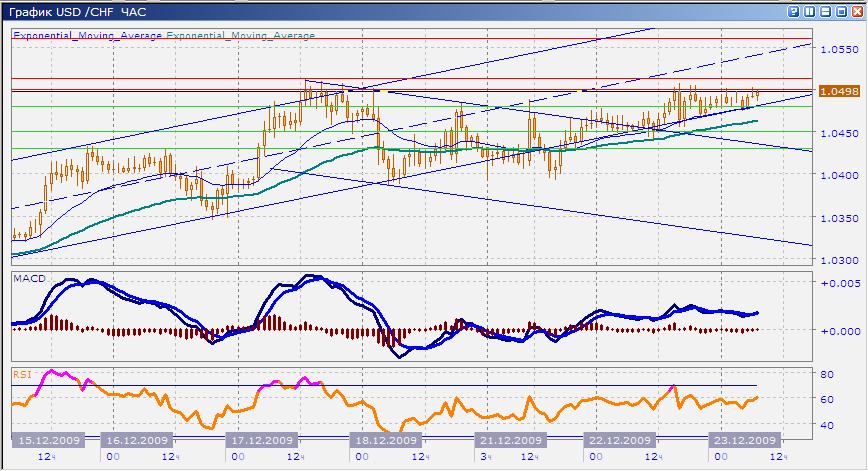Click the help question mark icon in title bar
The image size is (868, 471).
tap(794, 10)
